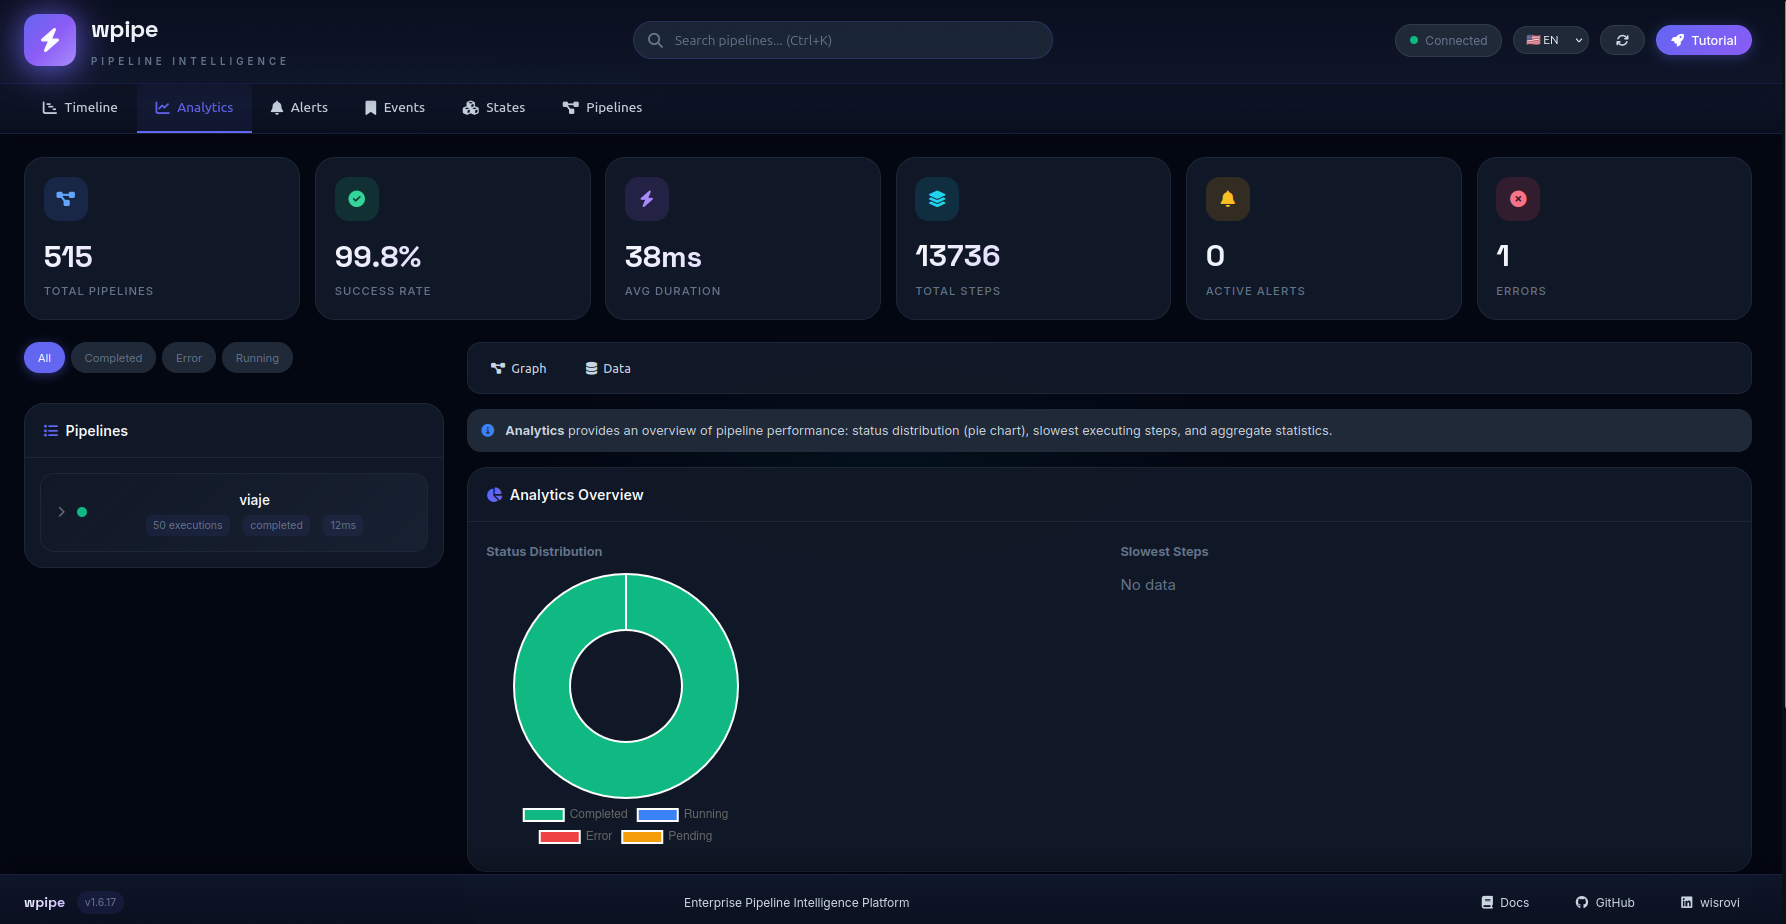Click the green Success Rate checkmark icon
The image size is (1786, 924).
point(357,199)
